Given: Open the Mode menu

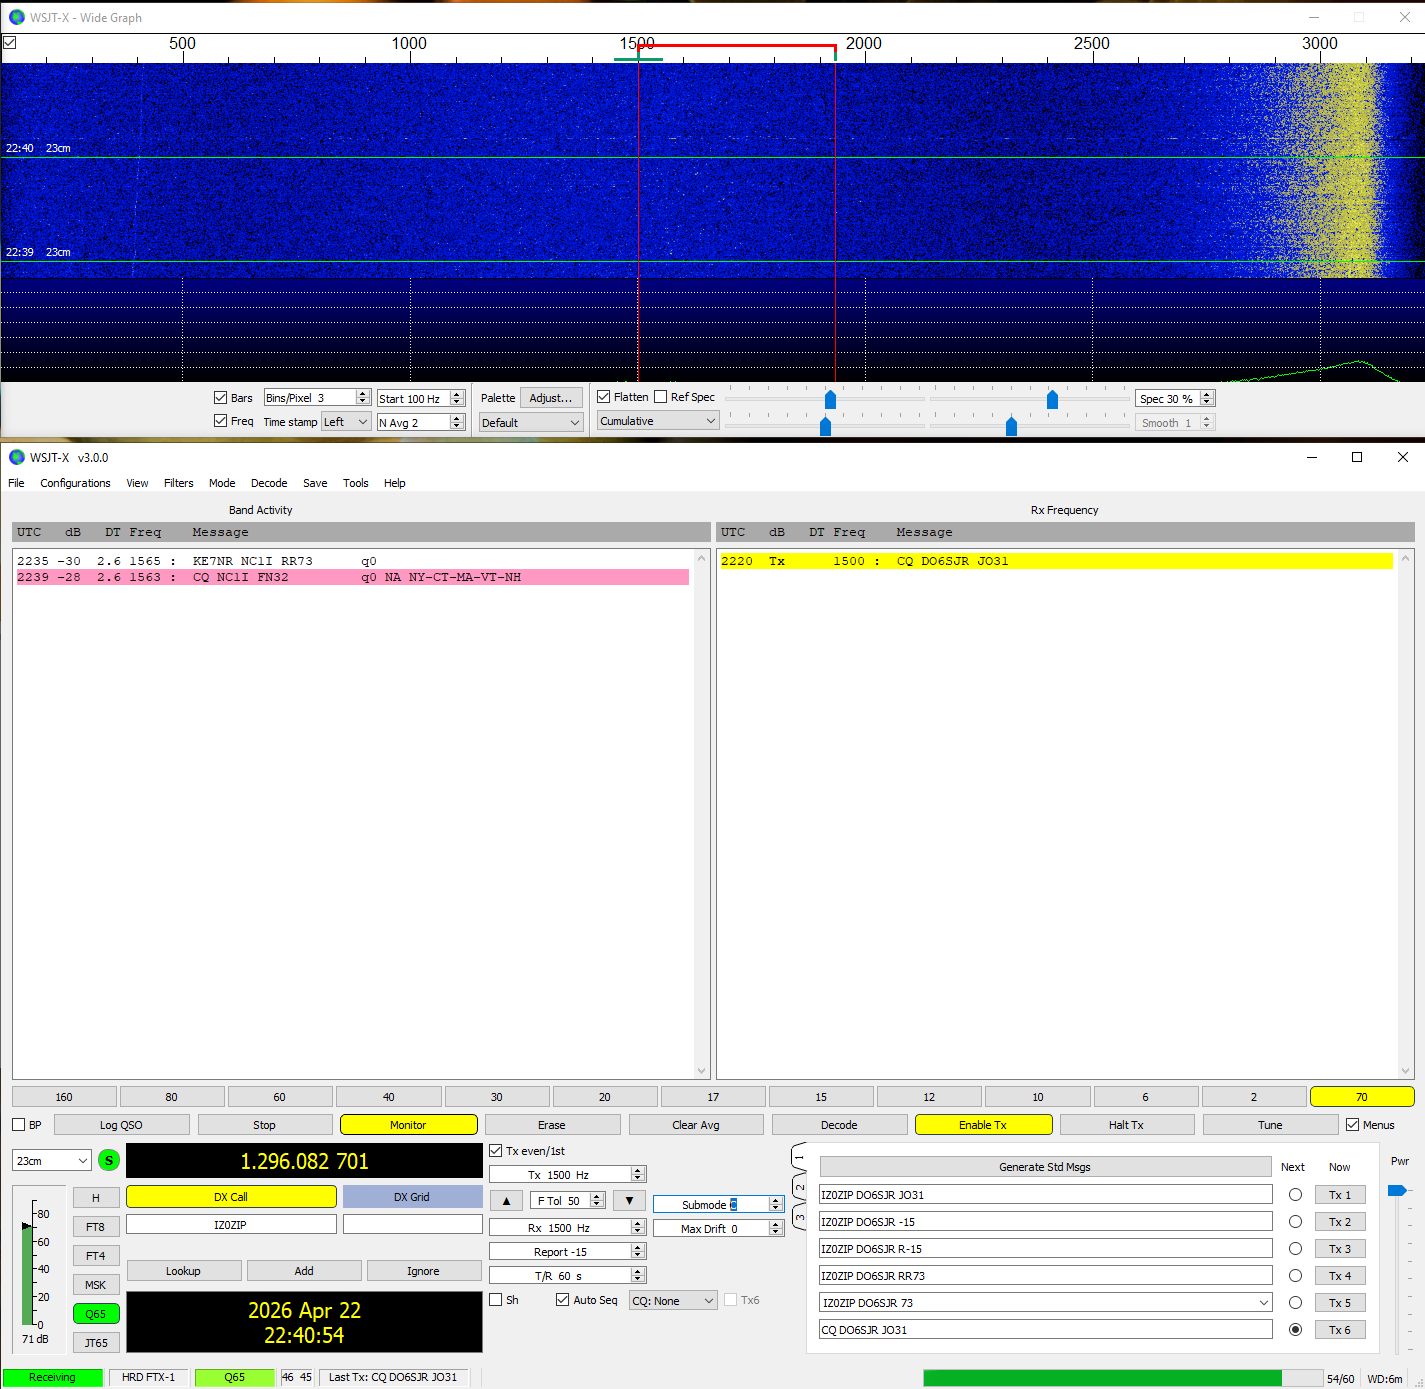Looking at the screenshot, I should (222, 483).
